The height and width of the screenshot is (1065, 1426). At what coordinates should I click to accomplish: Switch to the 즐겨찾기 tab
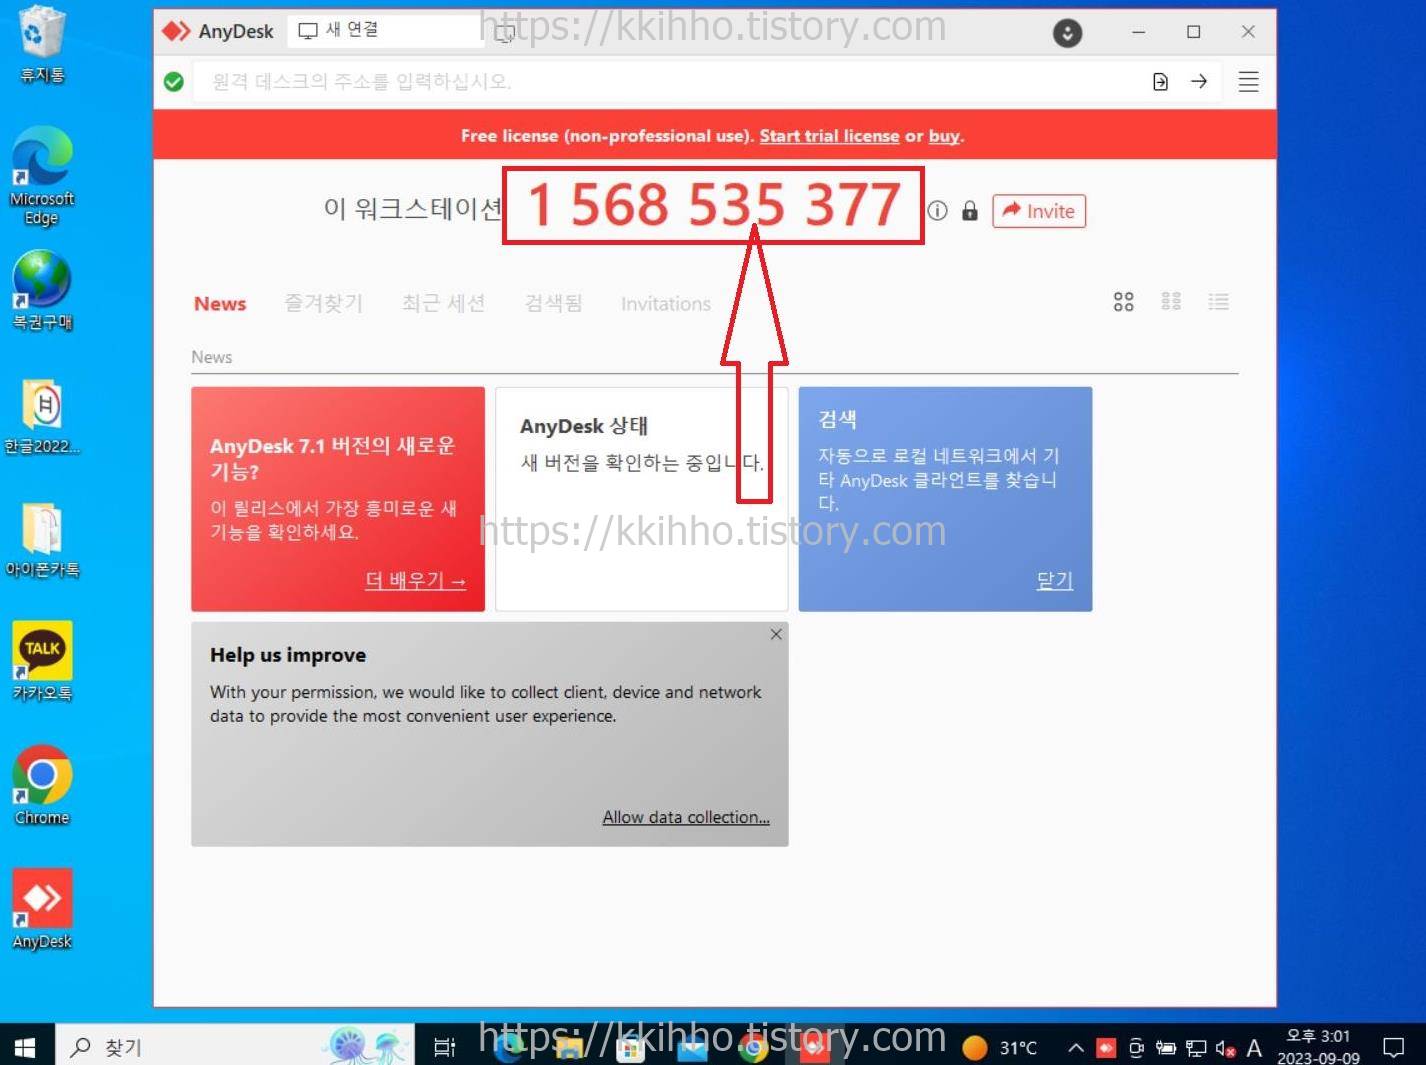coord(323,303)
